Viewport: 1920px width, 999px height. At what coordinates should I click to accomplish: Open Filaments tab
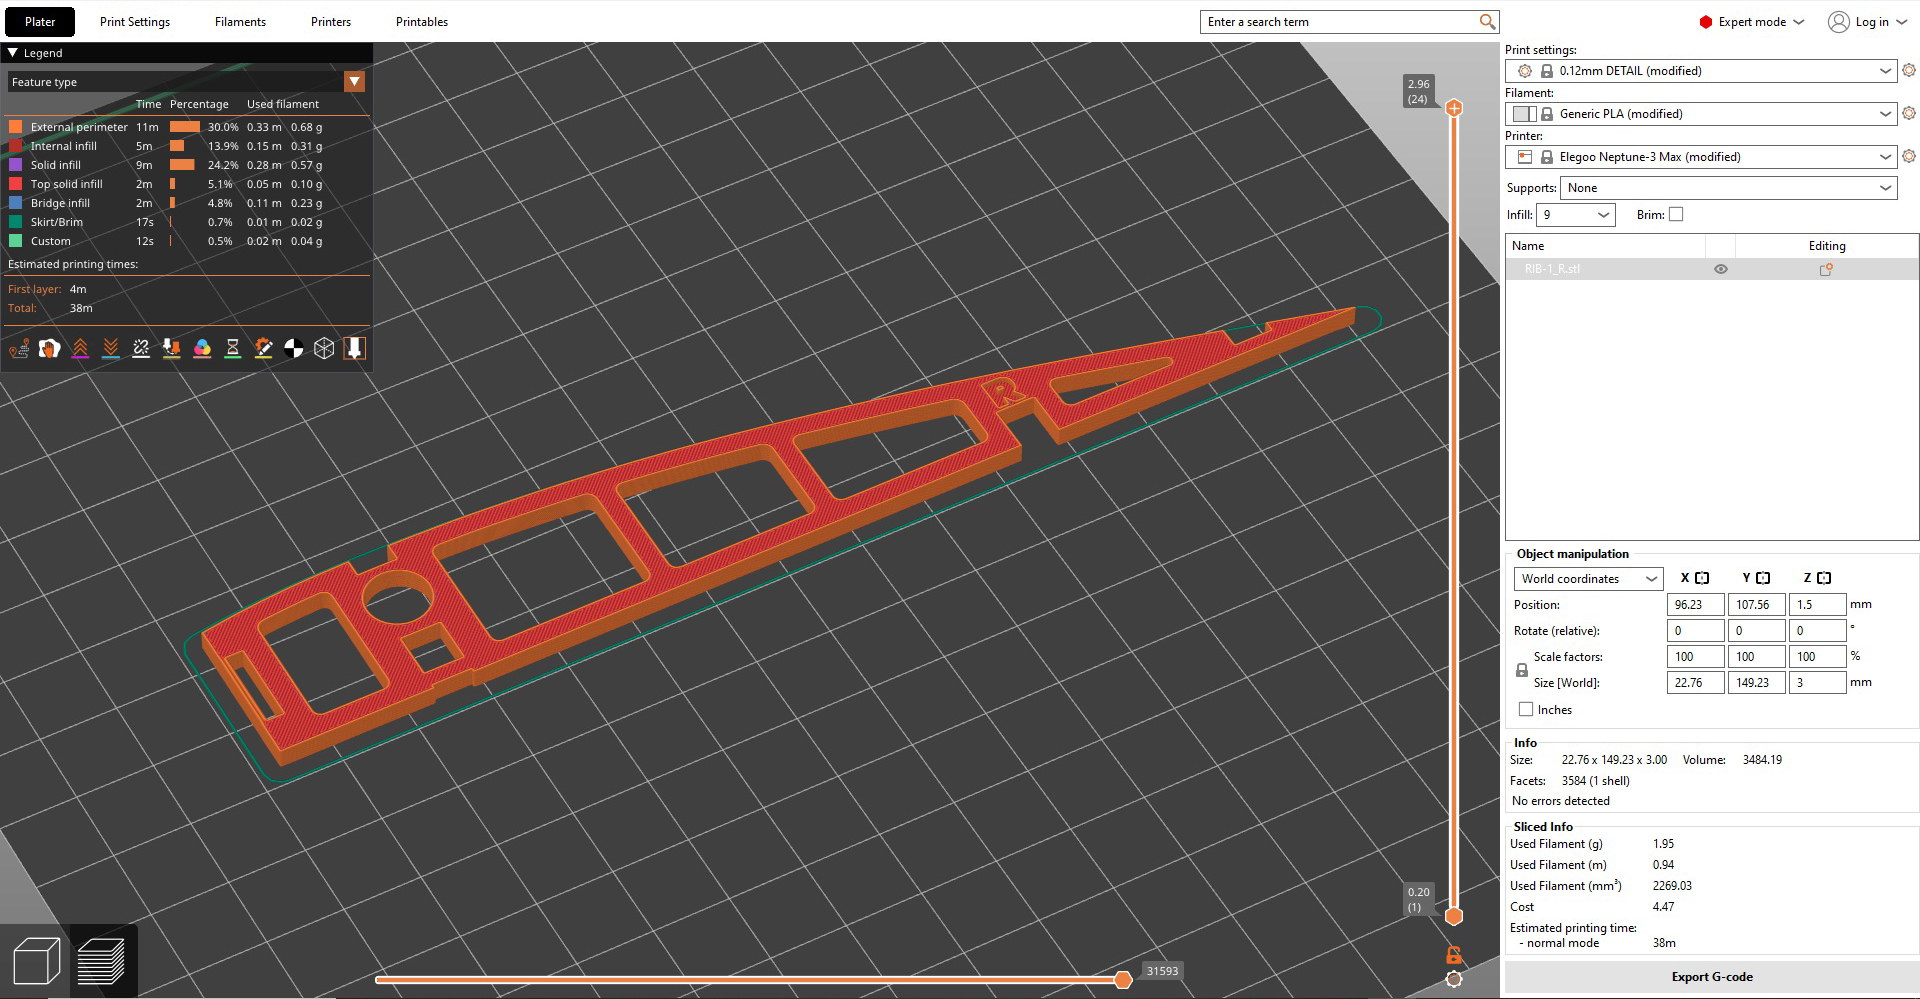[x=240, y=22]
